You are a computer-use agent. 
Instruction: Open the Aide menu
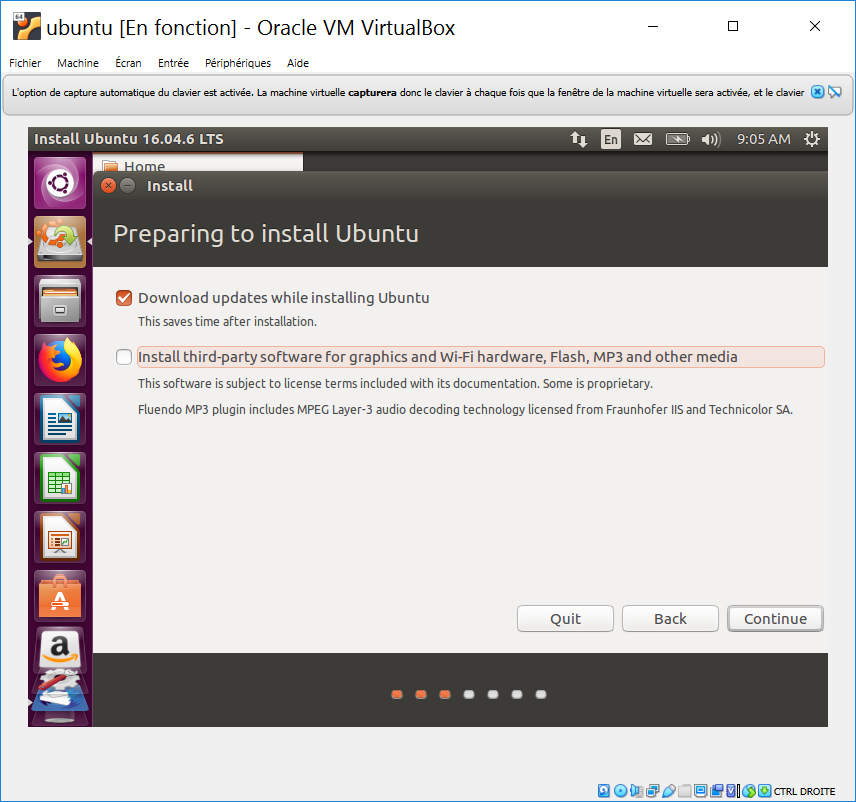(x=298, y=63)
